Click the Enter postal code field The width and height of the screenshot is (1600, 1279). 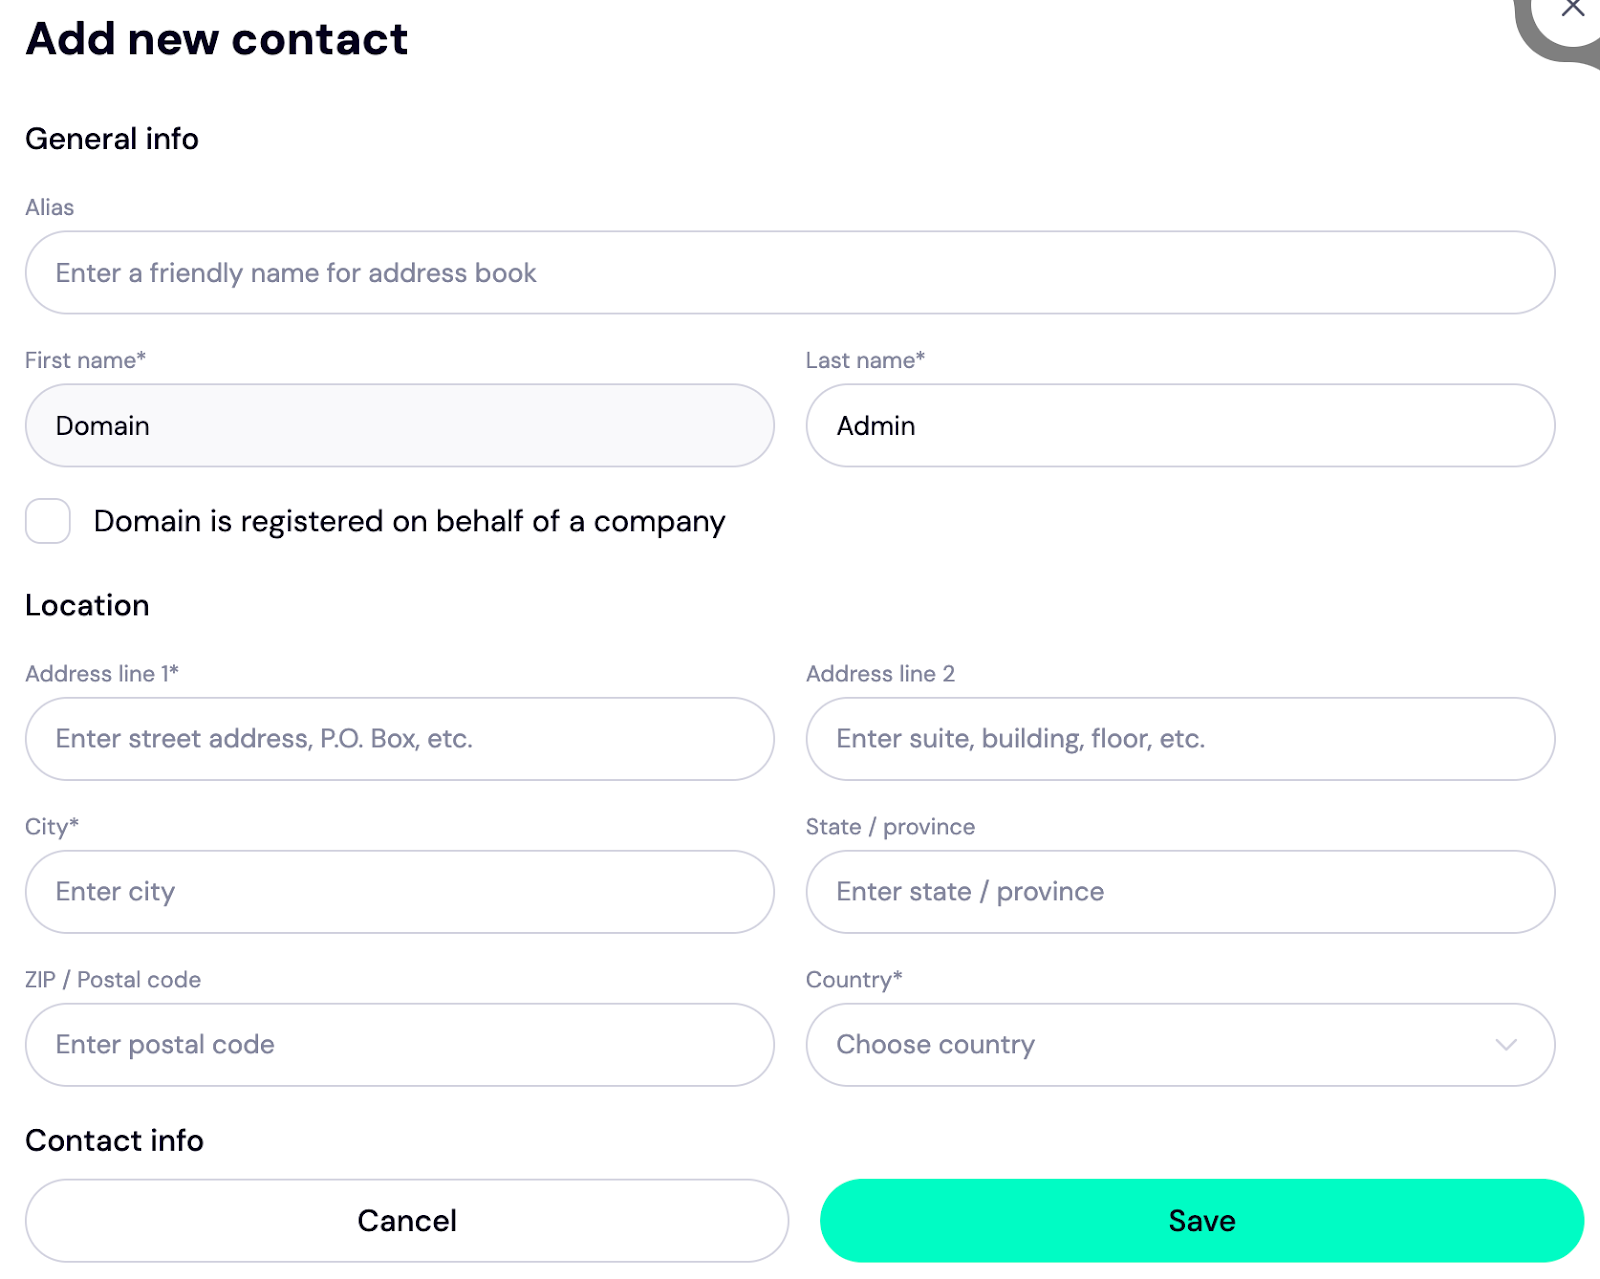[399, 1045]
